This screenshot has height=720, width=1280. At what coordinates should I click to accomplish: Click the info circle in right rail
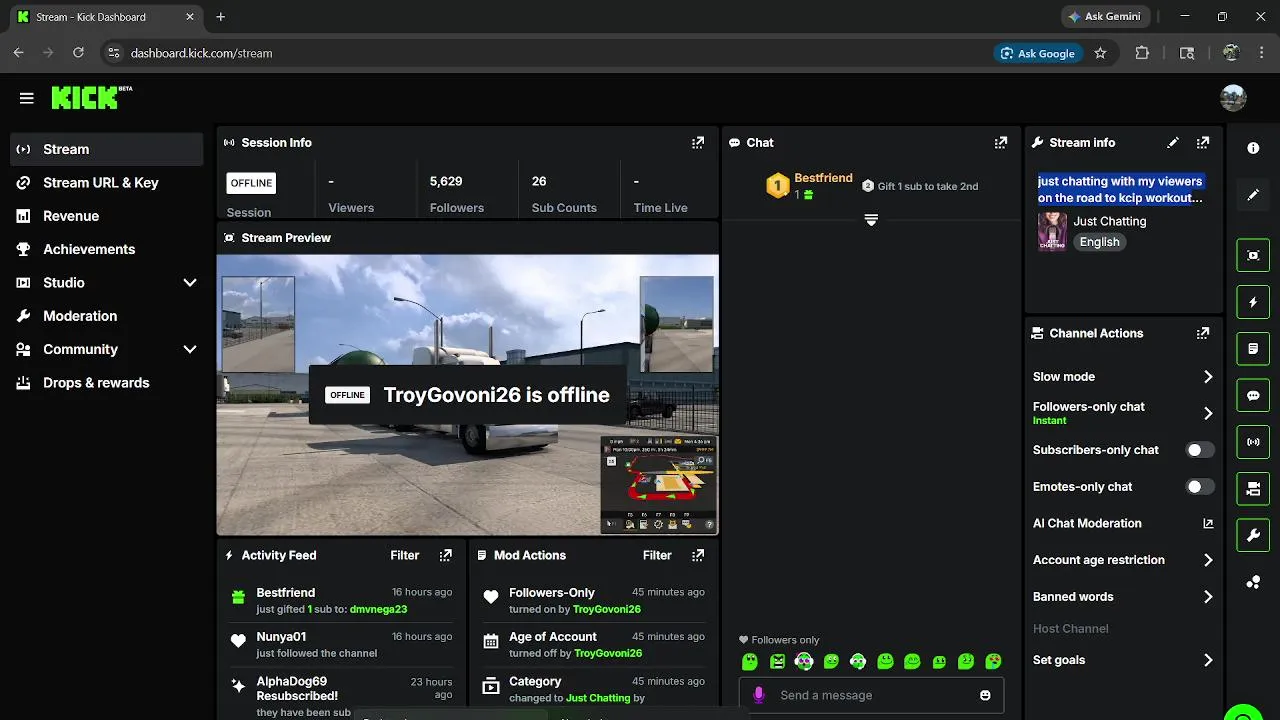pyautogui.click(x=1253, y=148)
